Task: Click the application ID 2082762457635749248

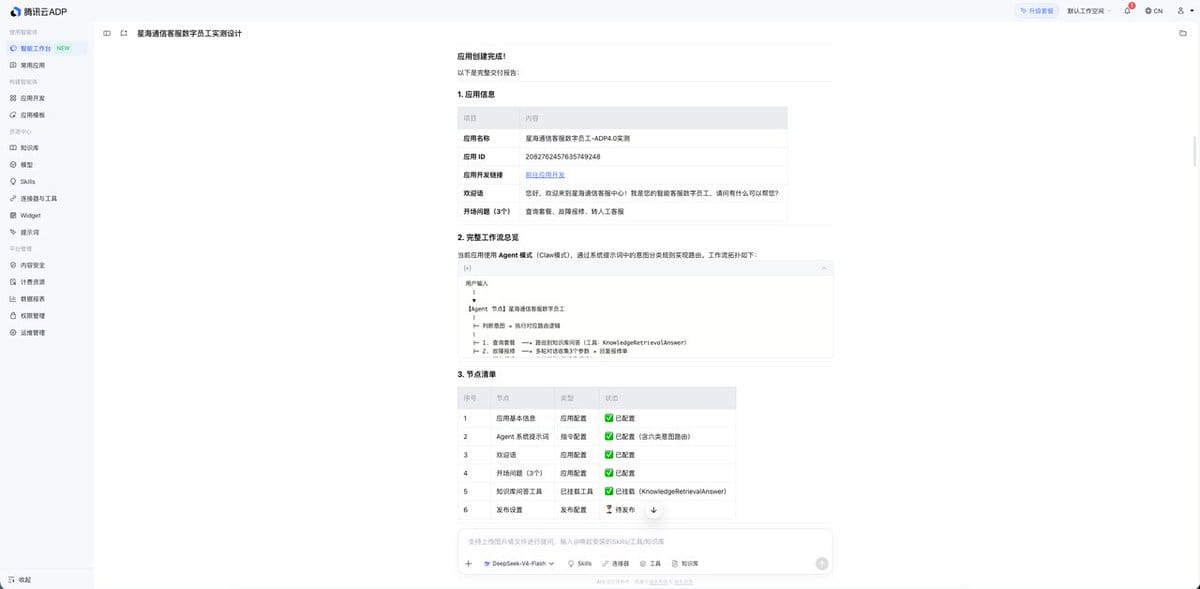Action: click(562, 156)
